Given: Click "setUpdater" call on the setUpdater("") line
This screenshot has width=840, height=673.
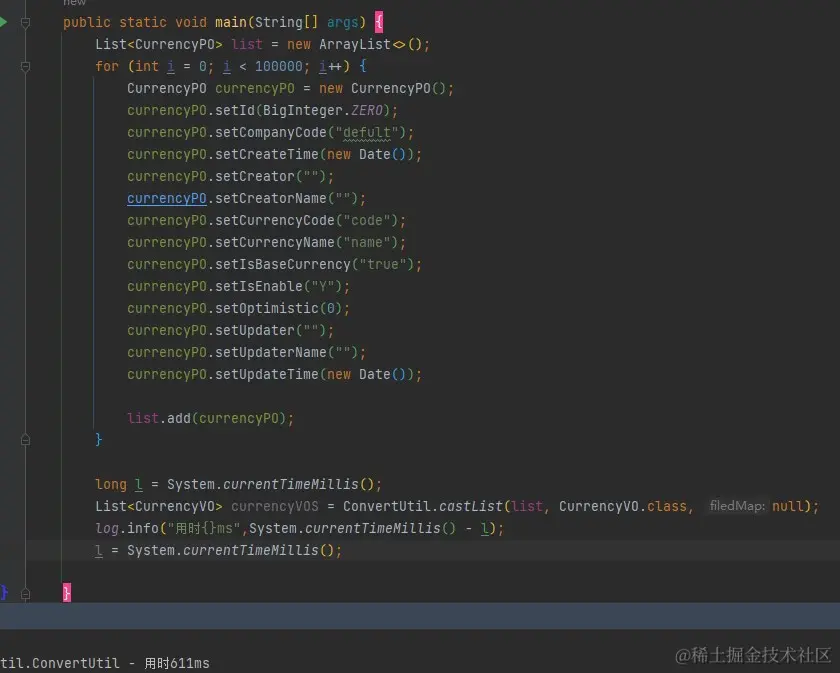Looking at the screenshot, I should pos(254,330).
